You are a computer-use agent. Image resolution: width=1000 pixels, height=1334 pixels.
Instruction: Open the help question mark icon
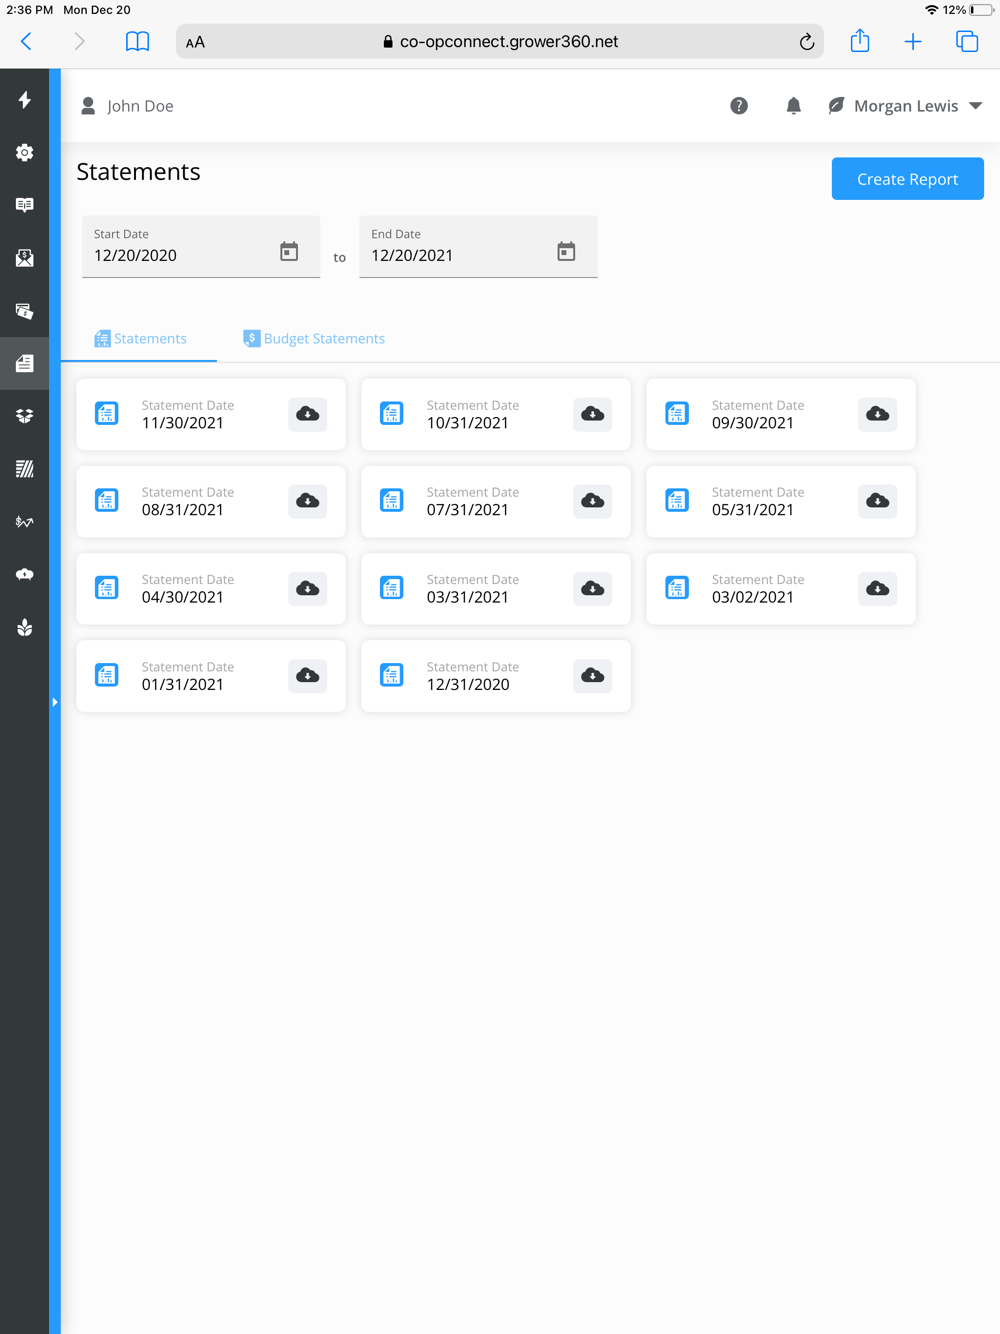coord(739,106)
